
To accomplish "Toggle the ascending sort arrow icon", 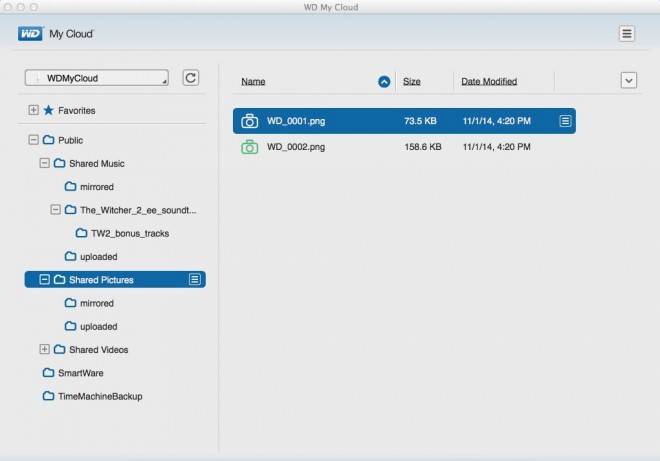I will [384, 82].
